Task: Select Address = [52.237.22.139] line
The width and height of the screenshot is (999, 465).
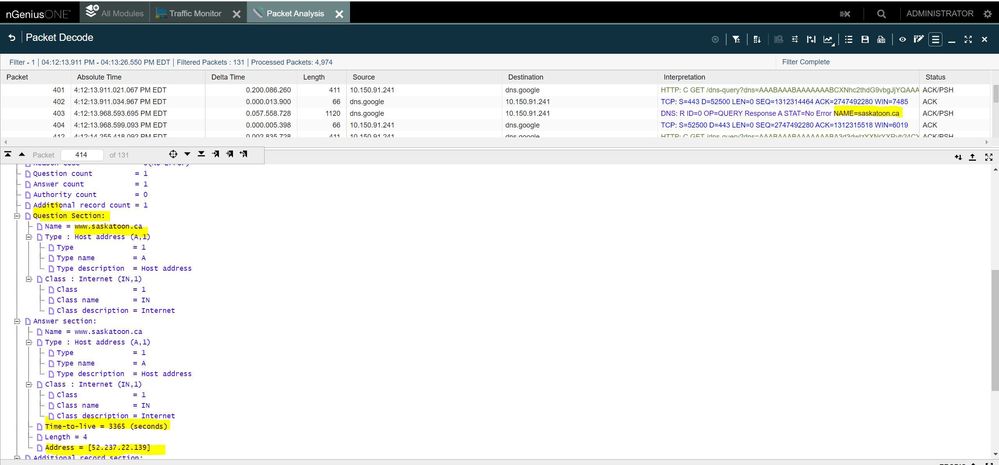Action: (x=97, y=449)
